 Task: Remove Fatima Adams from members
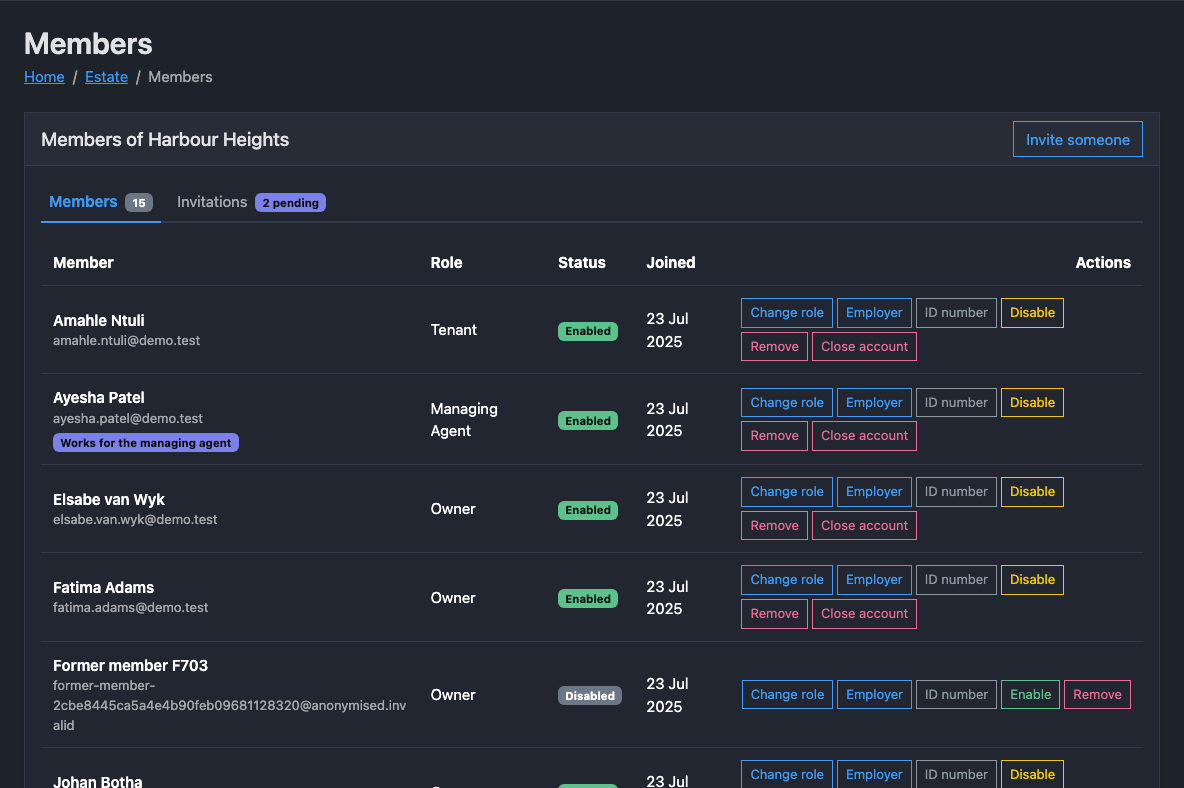(774, 614)
